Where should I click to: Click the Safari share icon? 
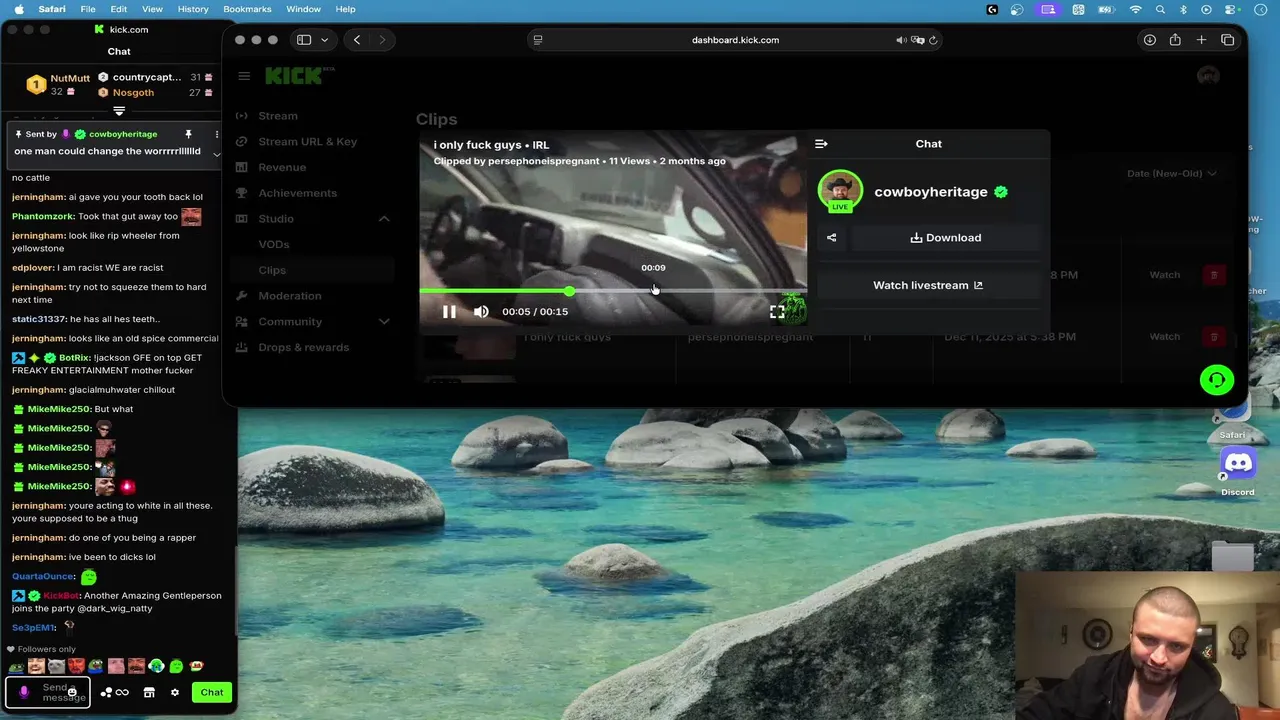pyautogui.click(x=1175, y=40)
